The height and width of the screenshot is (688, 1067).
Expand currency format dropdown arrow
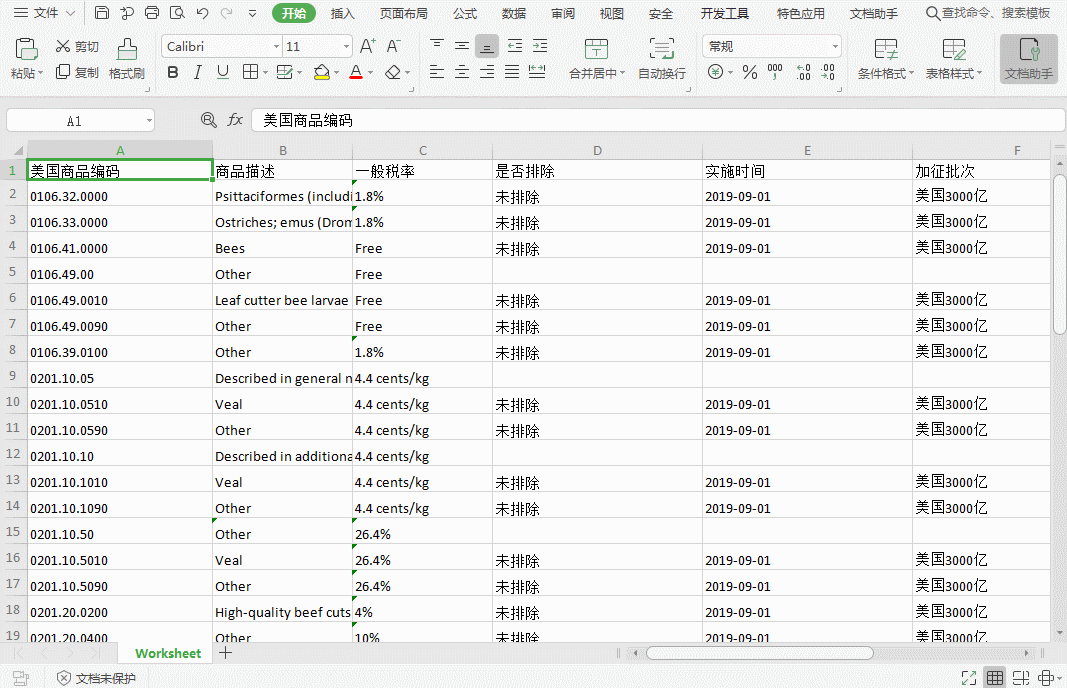point(730,72)
